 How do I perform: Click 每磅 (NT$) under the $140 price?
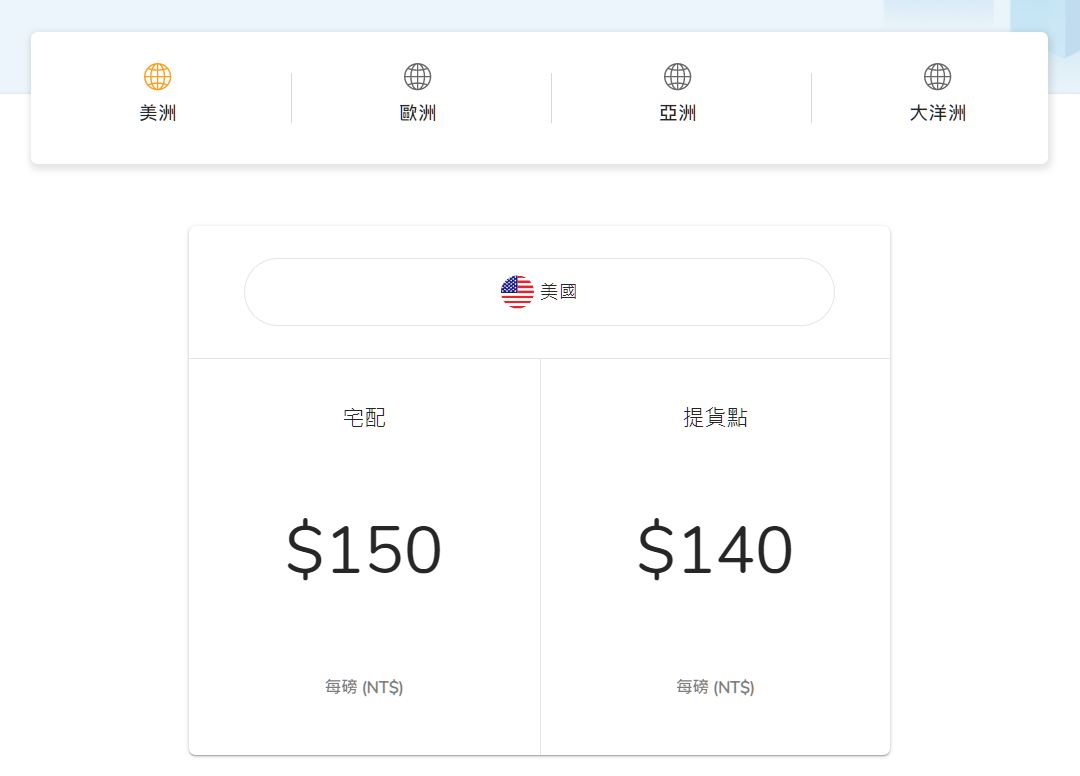(x=715, y=687)
